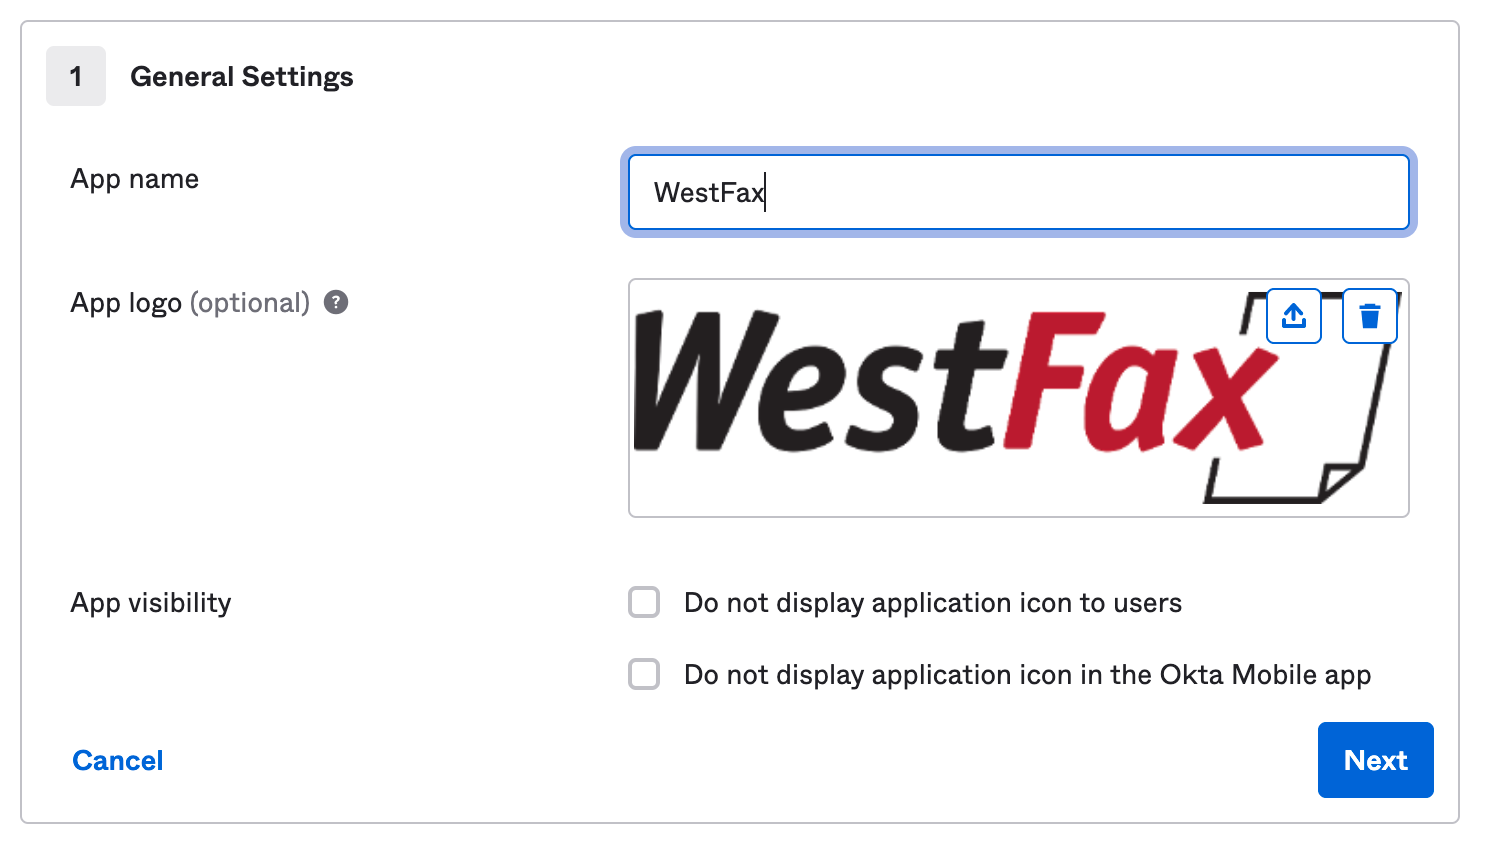
Task: Click the 'App logo' field label
Action: (126, 303)
